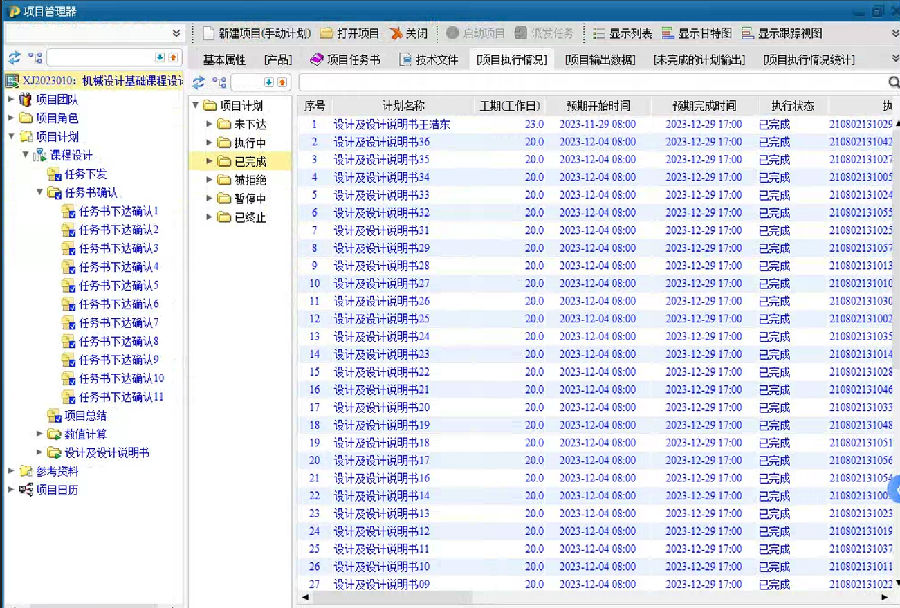The height and width of the screenshot is (608, 900).
Task: Click the tree structure icon above the 项目计划 folder panel
Action: coord(218,82)
